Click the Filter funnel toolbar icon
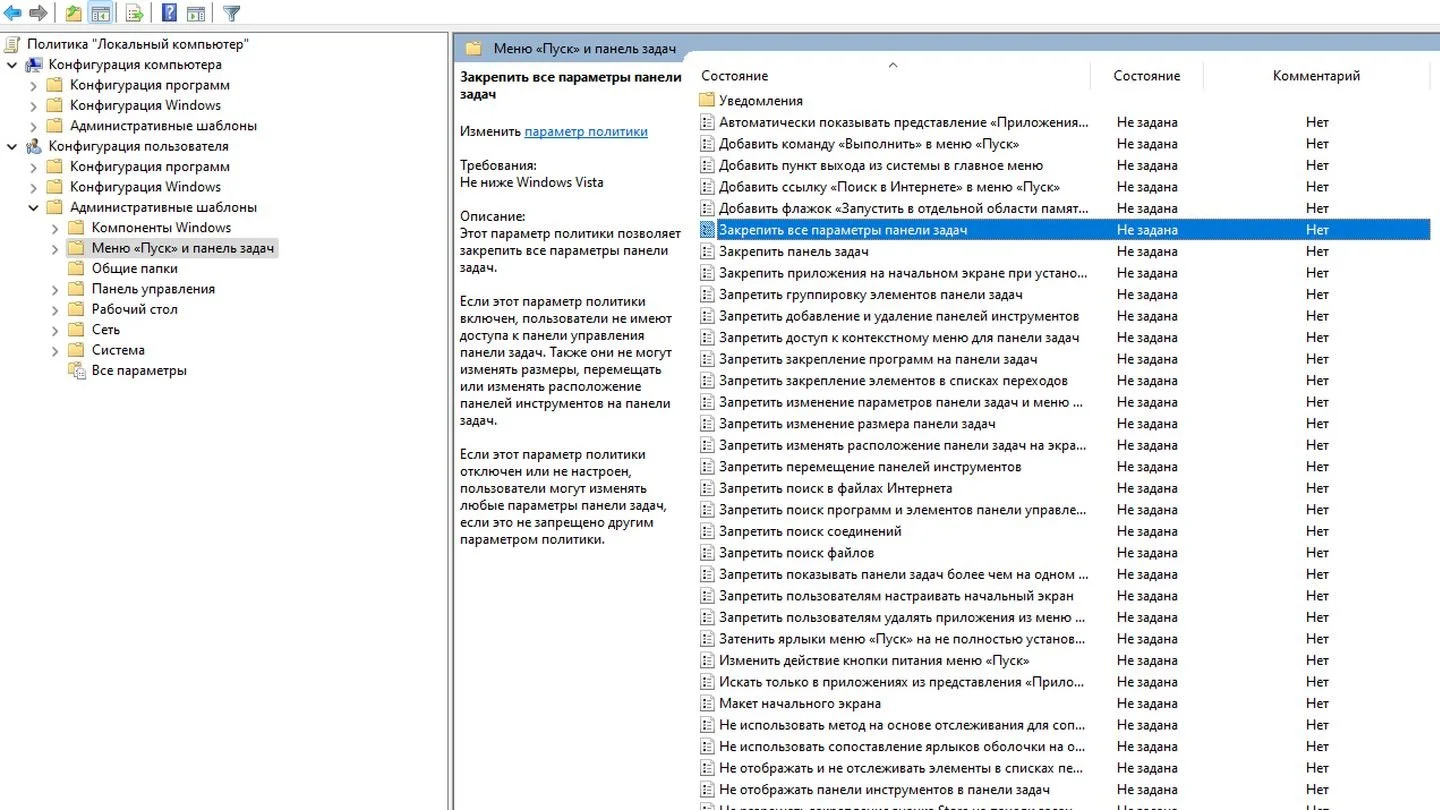The image size is (1440, 810). [x=231, y=13]
